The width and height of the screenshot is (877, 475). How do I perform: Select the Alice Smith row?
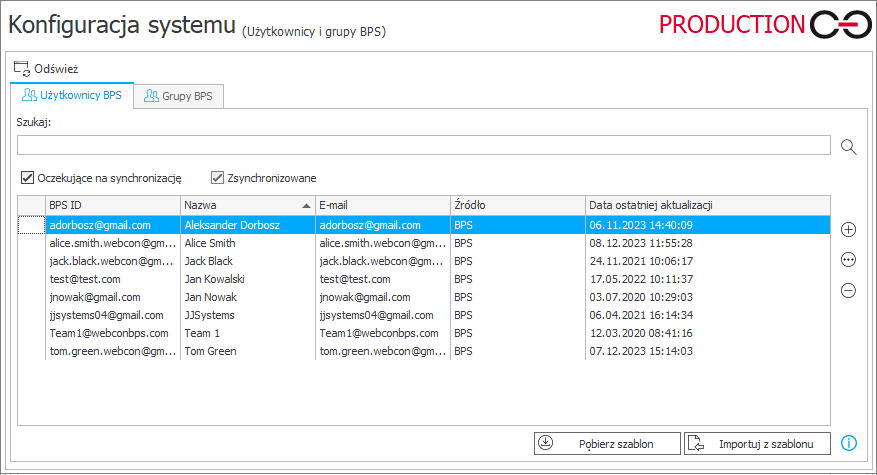423,243
